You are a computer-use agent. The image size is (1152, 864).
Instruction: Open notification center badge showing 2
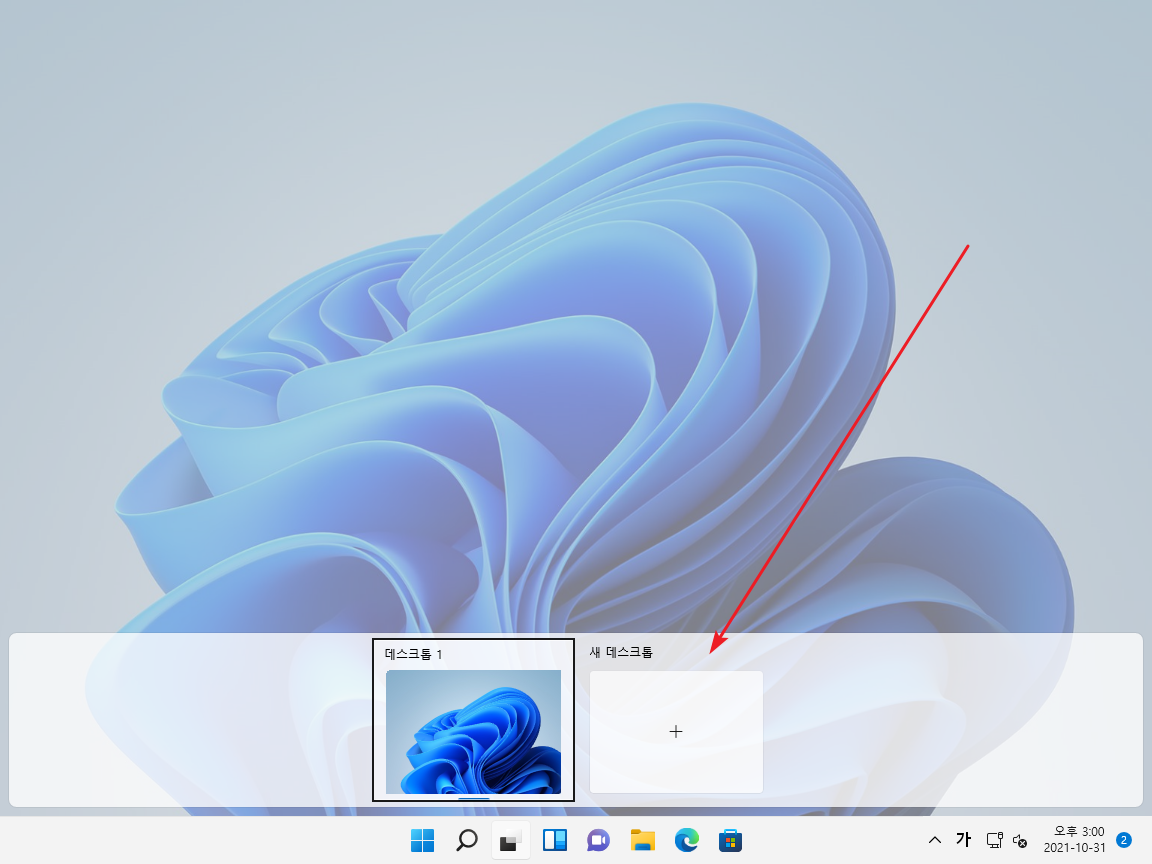click(1123, 840)
